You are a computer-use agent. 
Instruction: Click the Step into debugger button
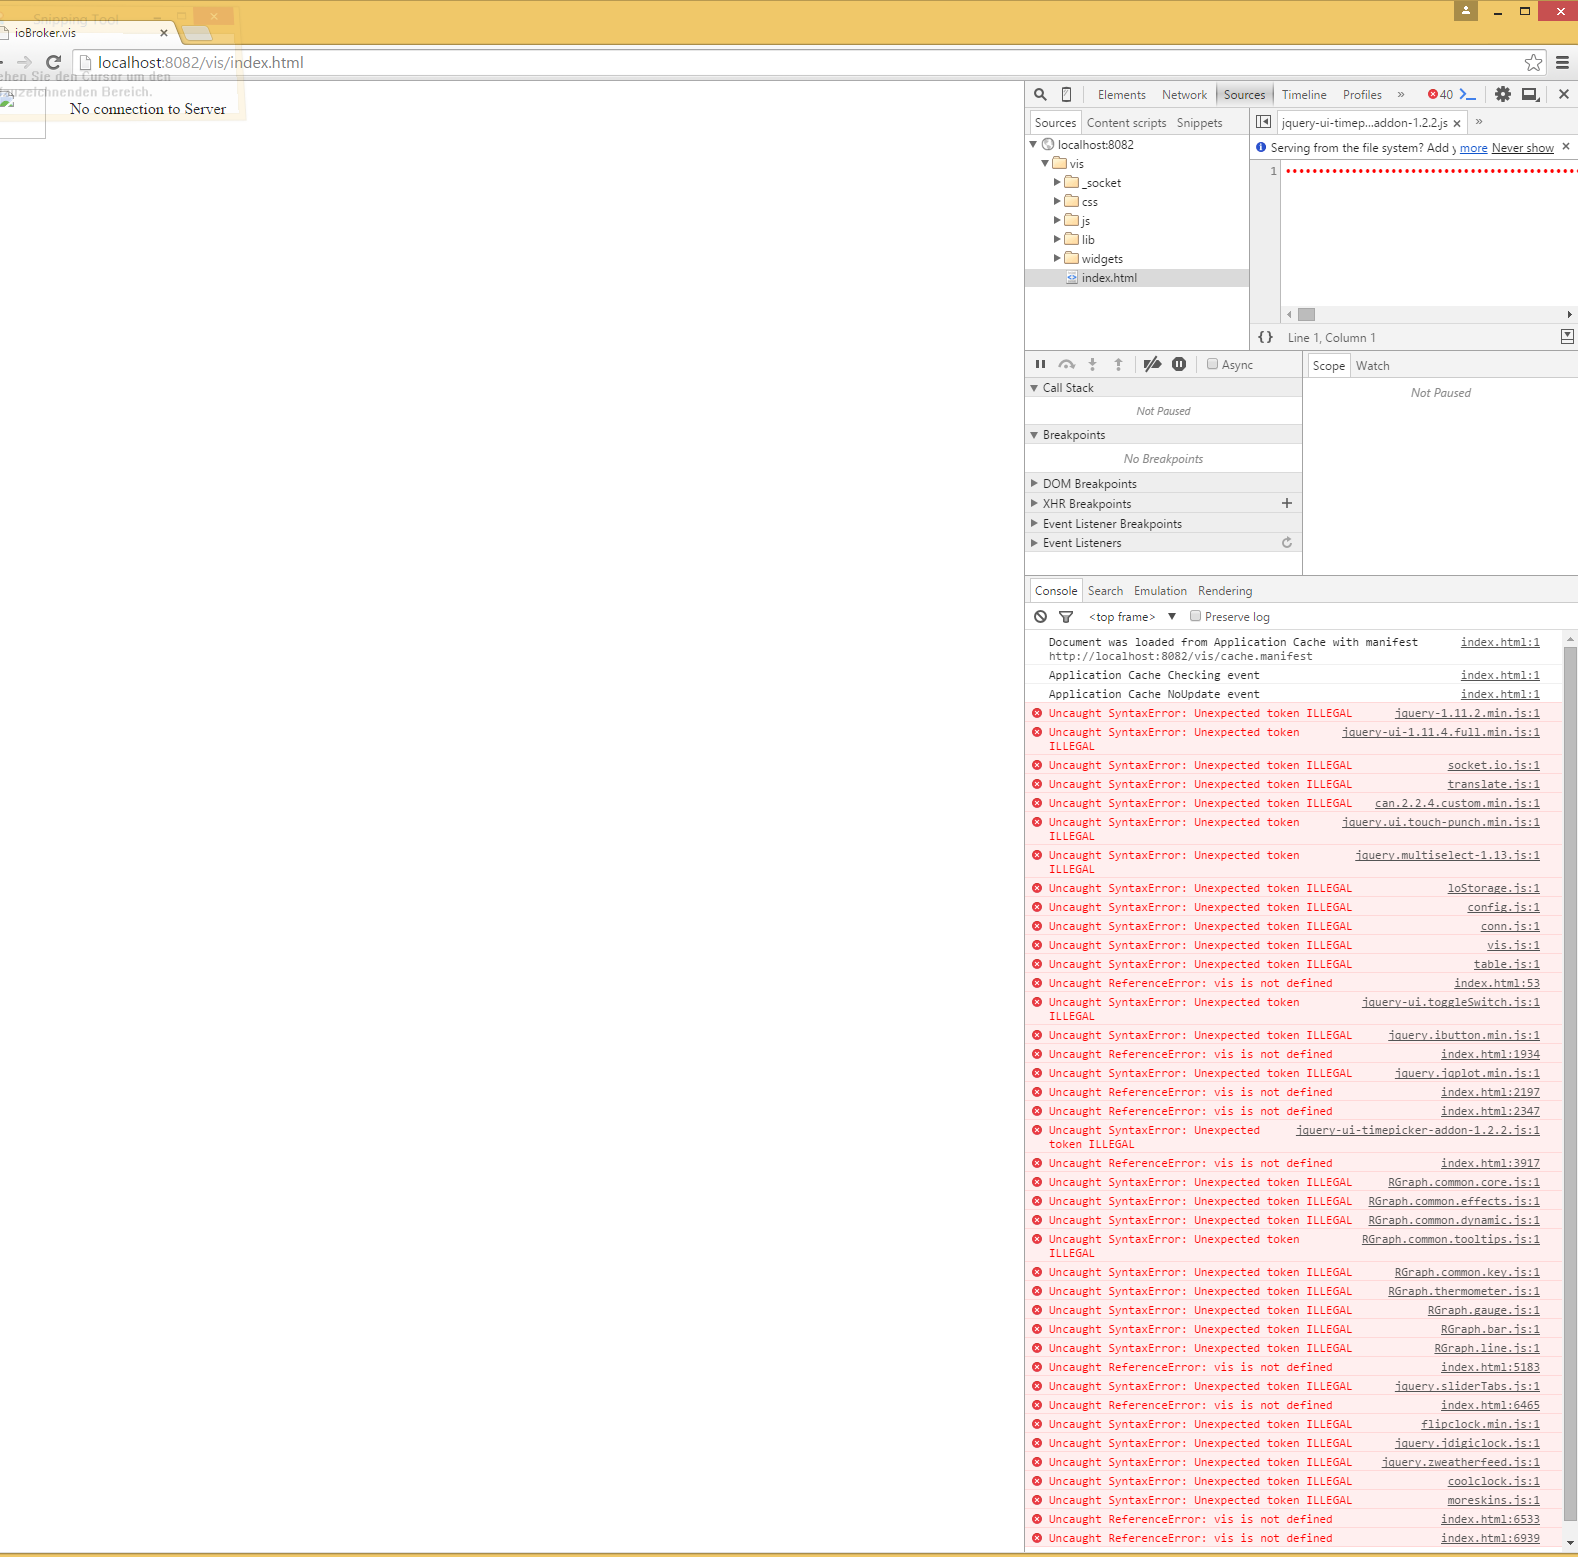click(1092, 364)
